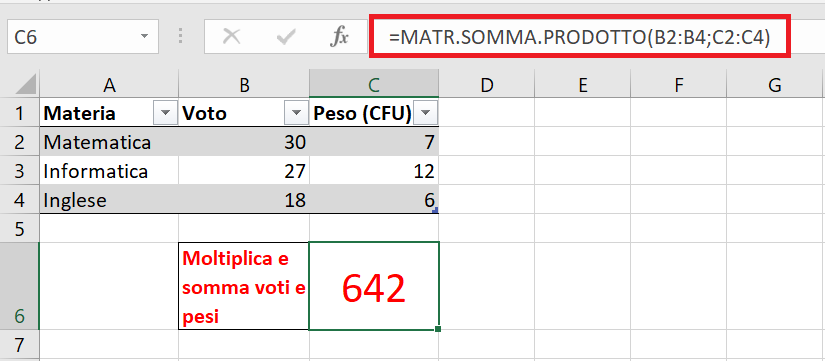Click the Name Box showing C6
This screenshot has width=825, height=361.
[83, 37]
